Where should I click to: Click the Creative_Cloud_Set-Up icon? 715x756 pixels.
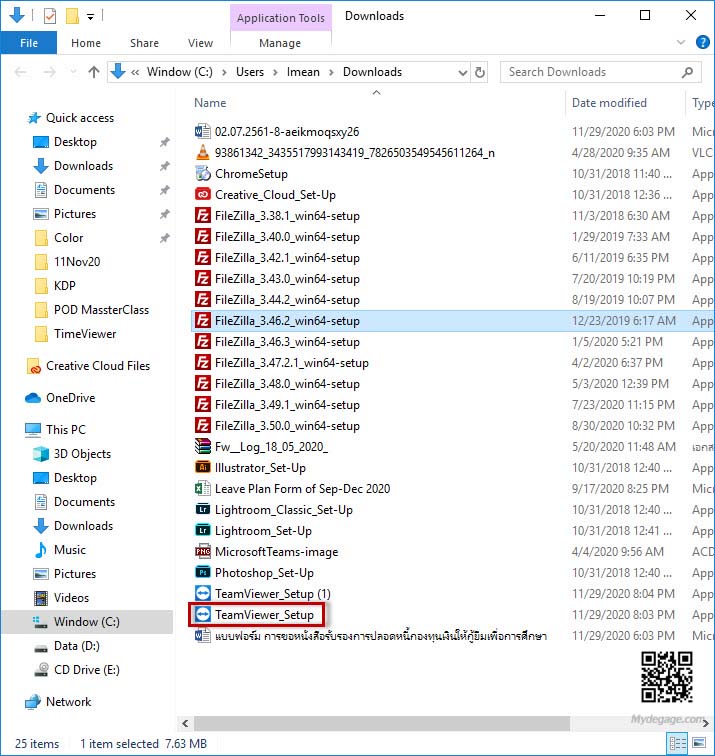click(202, 195)
